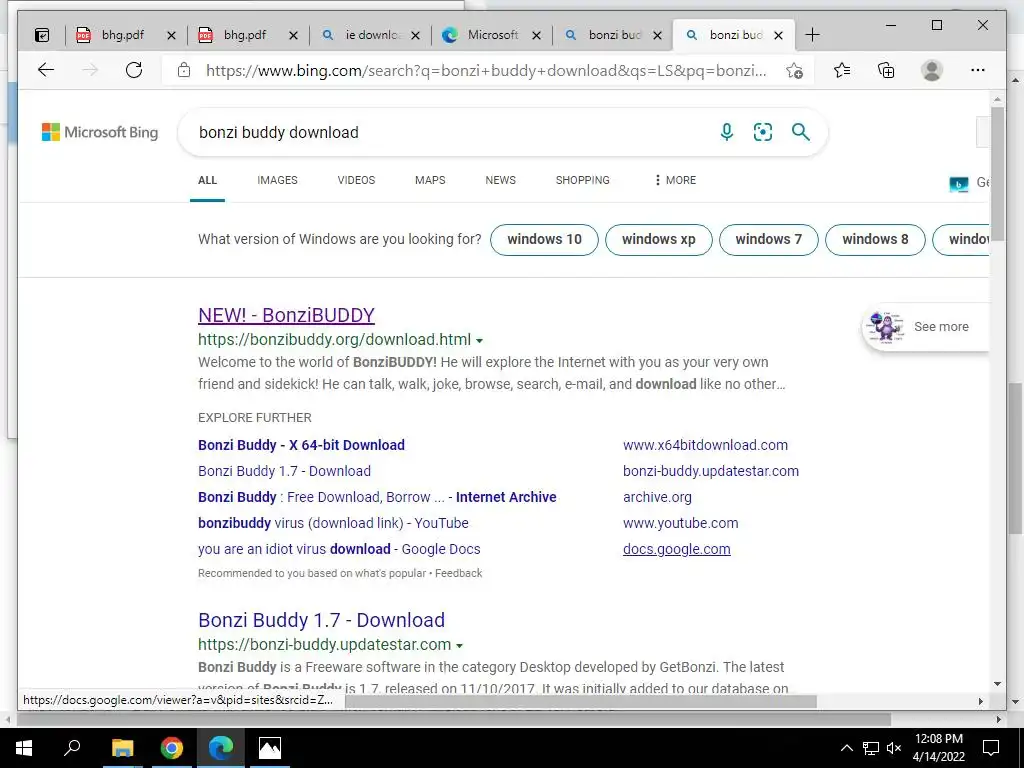Select the IMAGES search category
The image size is (1024, 768).
click(x=277, y=180)
